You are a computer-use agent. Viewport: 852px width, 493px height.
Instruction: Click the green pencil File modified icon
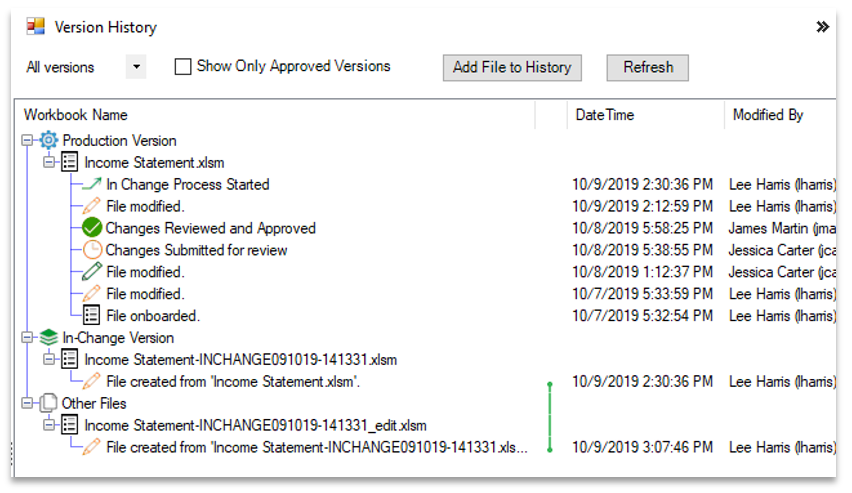click(x=92, y=271)
